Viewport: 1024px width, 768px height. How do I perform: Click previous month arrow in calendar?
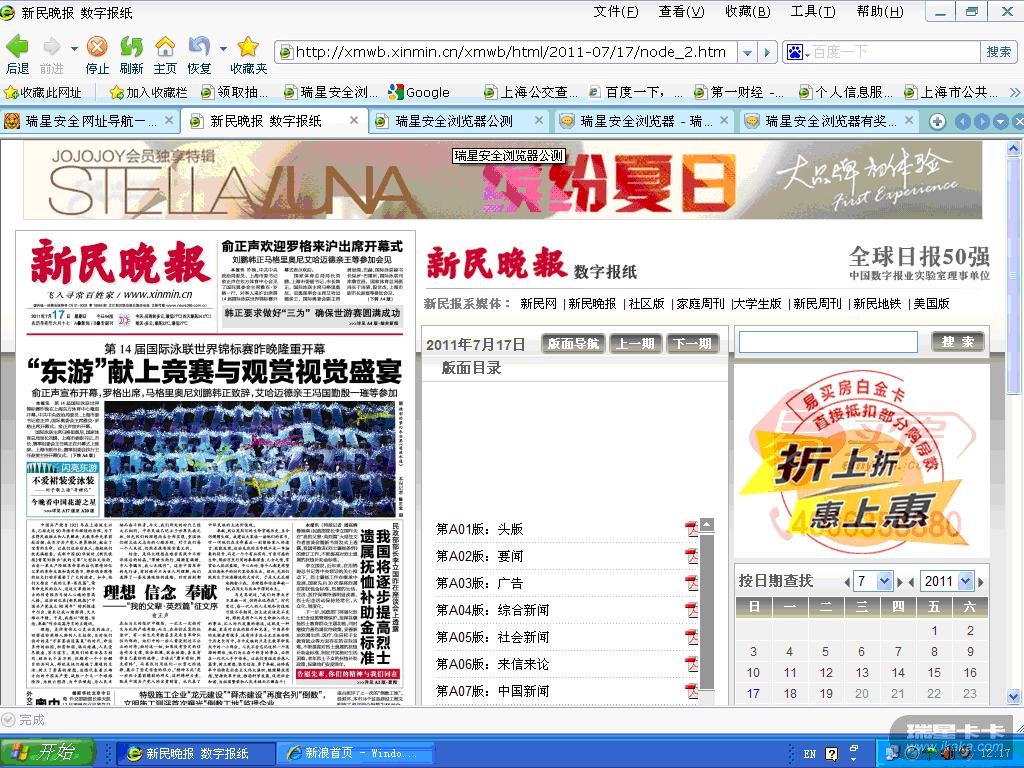pos(848,582)
